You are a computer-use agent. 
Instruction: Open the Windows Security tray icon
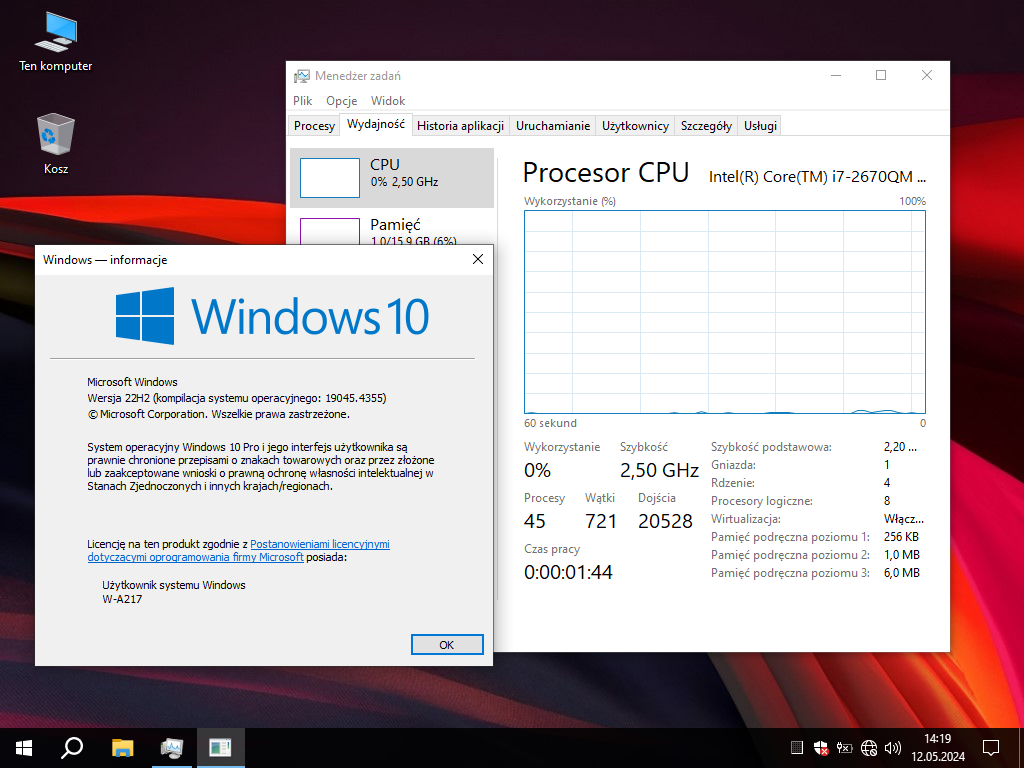pos(821,747)
